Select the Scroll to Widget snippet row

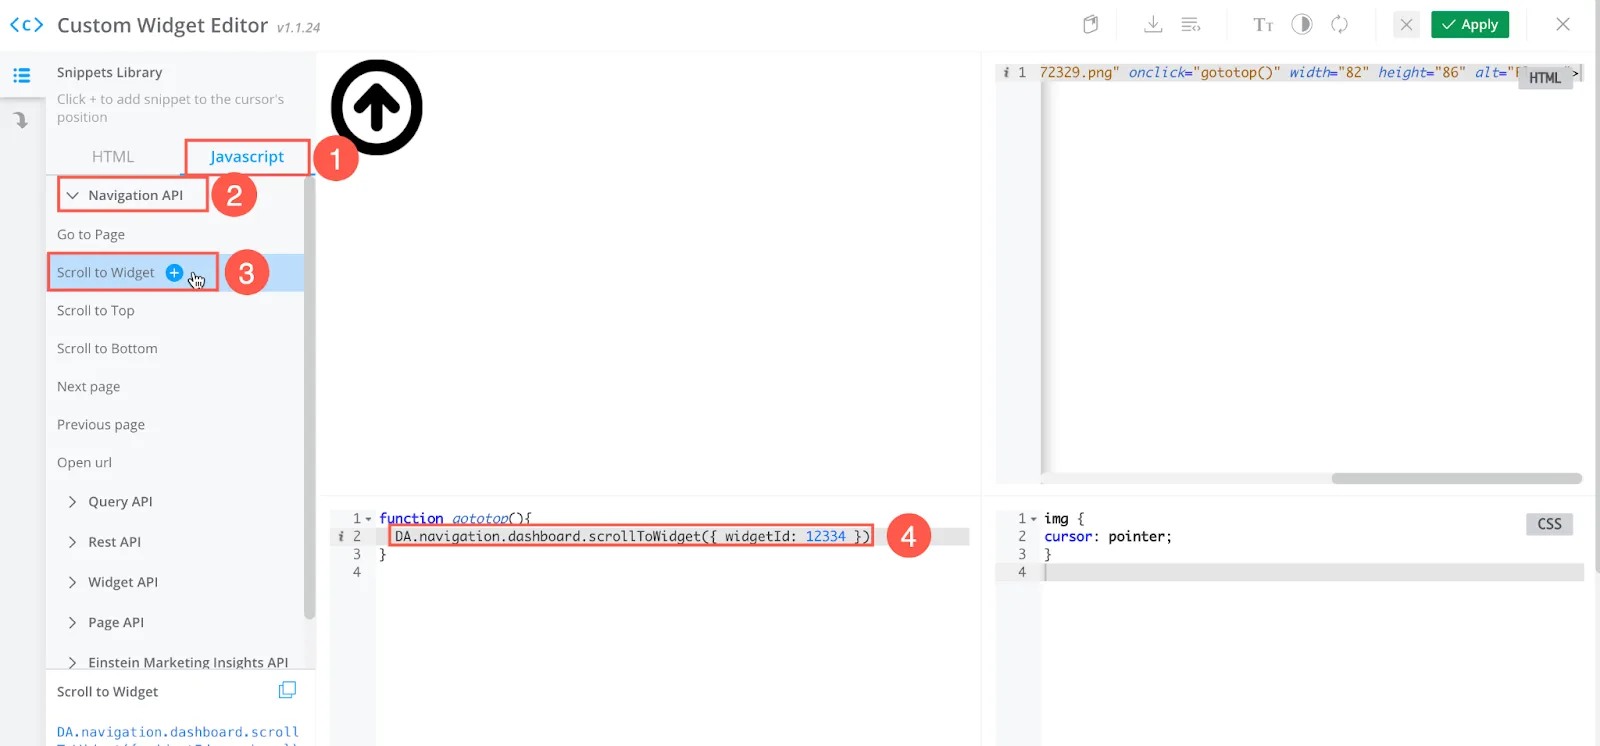point(175,272)
